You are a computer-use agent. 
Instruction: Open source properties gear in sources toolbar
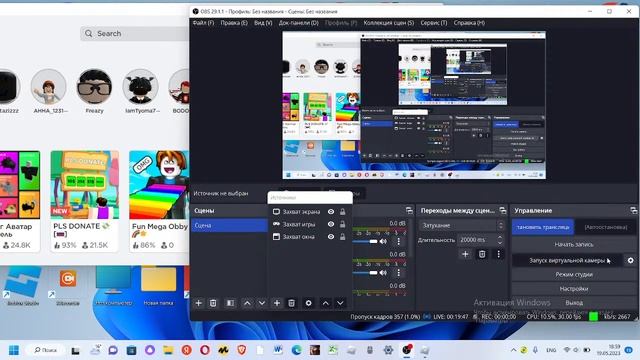tap(309, 303)
